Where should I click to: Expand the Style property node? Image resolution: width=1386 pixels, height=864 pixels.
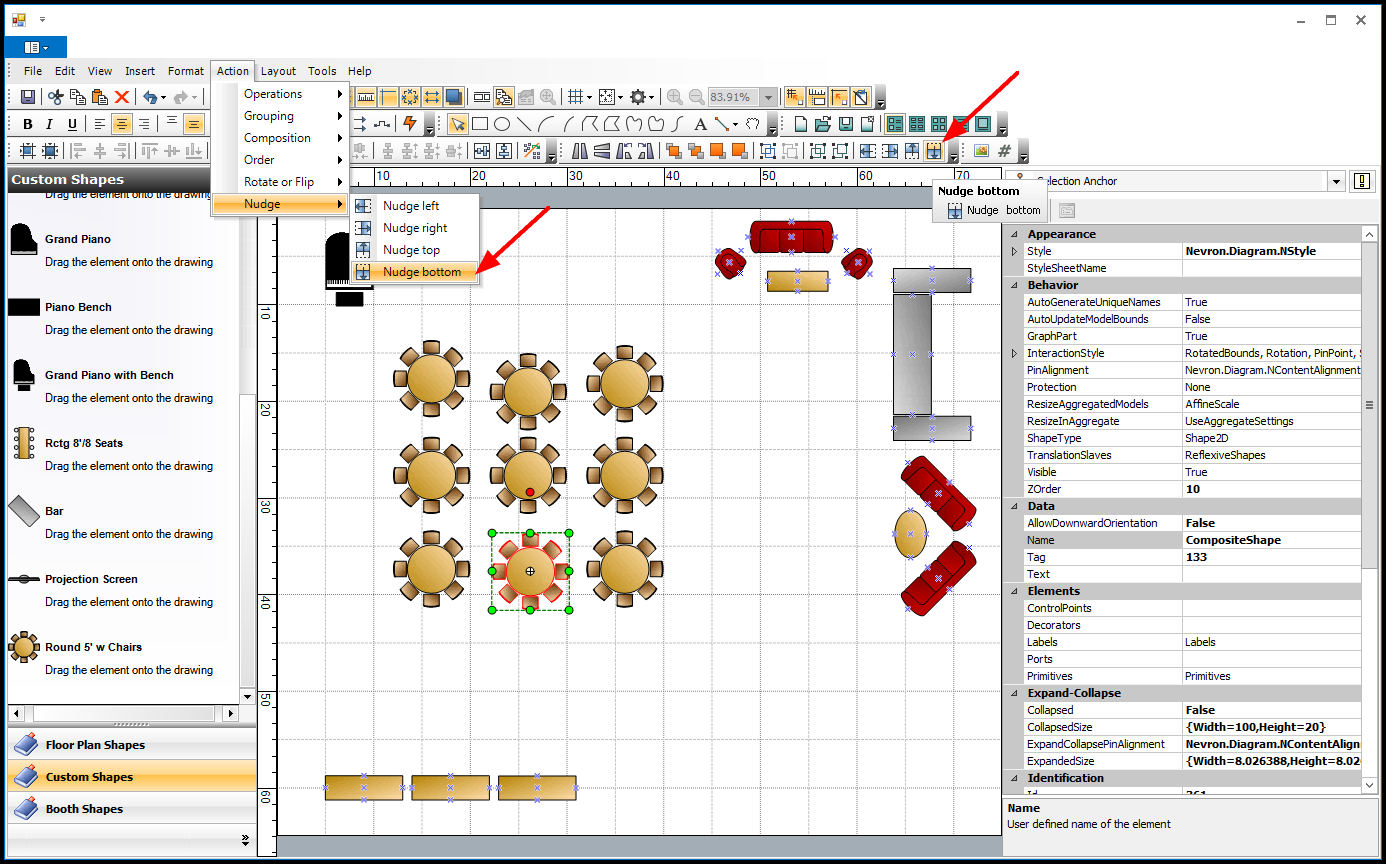[1014, 251]
